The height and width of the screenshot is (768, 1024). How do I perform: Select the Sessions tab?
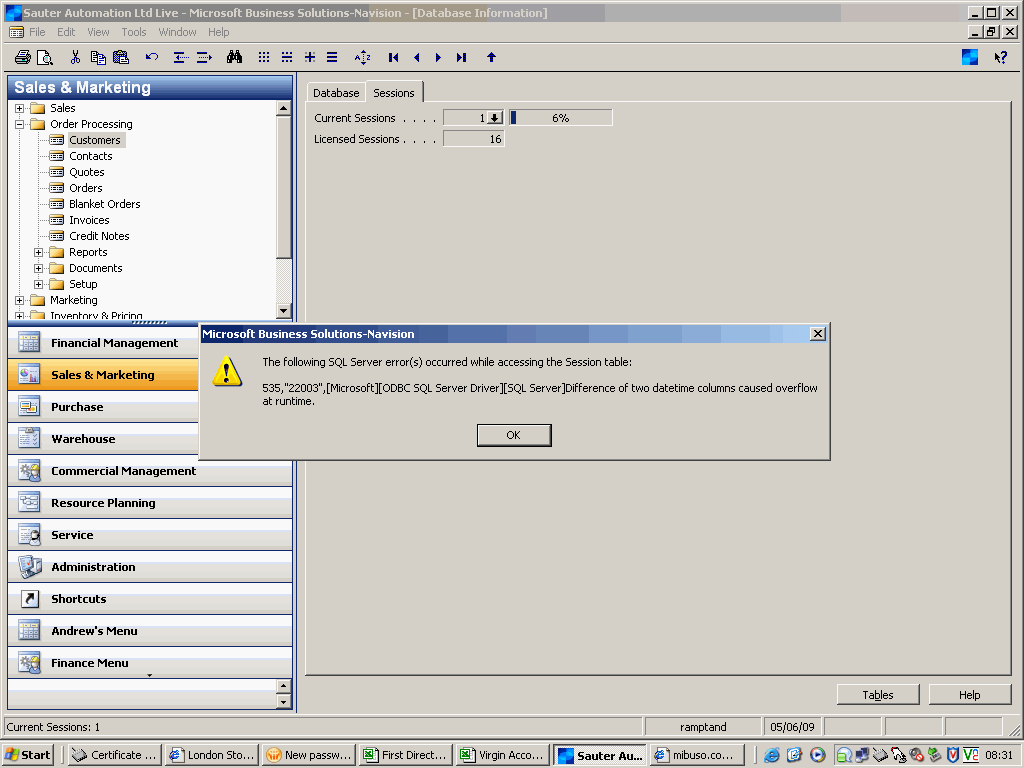[x=394, y=92]
